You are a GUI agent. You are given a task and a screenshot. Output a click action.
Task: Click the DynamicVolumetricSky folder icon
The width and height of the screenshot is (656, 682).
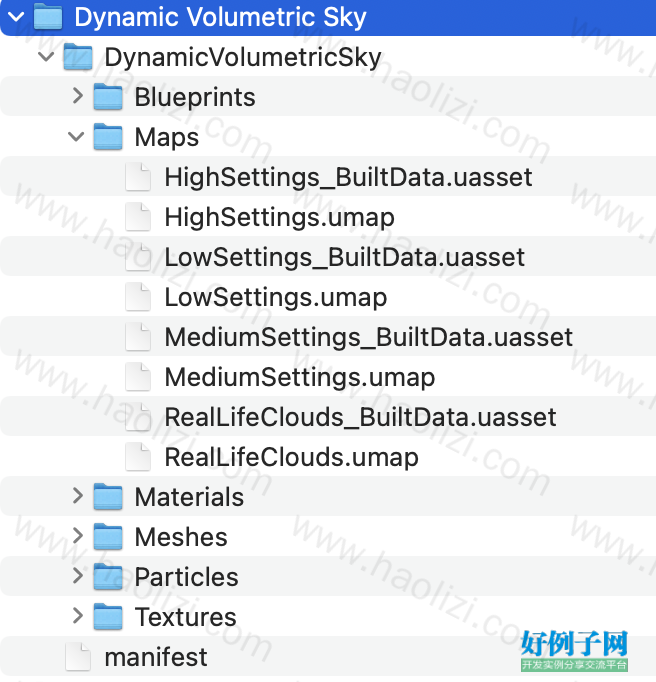click(x=78, y=57)
